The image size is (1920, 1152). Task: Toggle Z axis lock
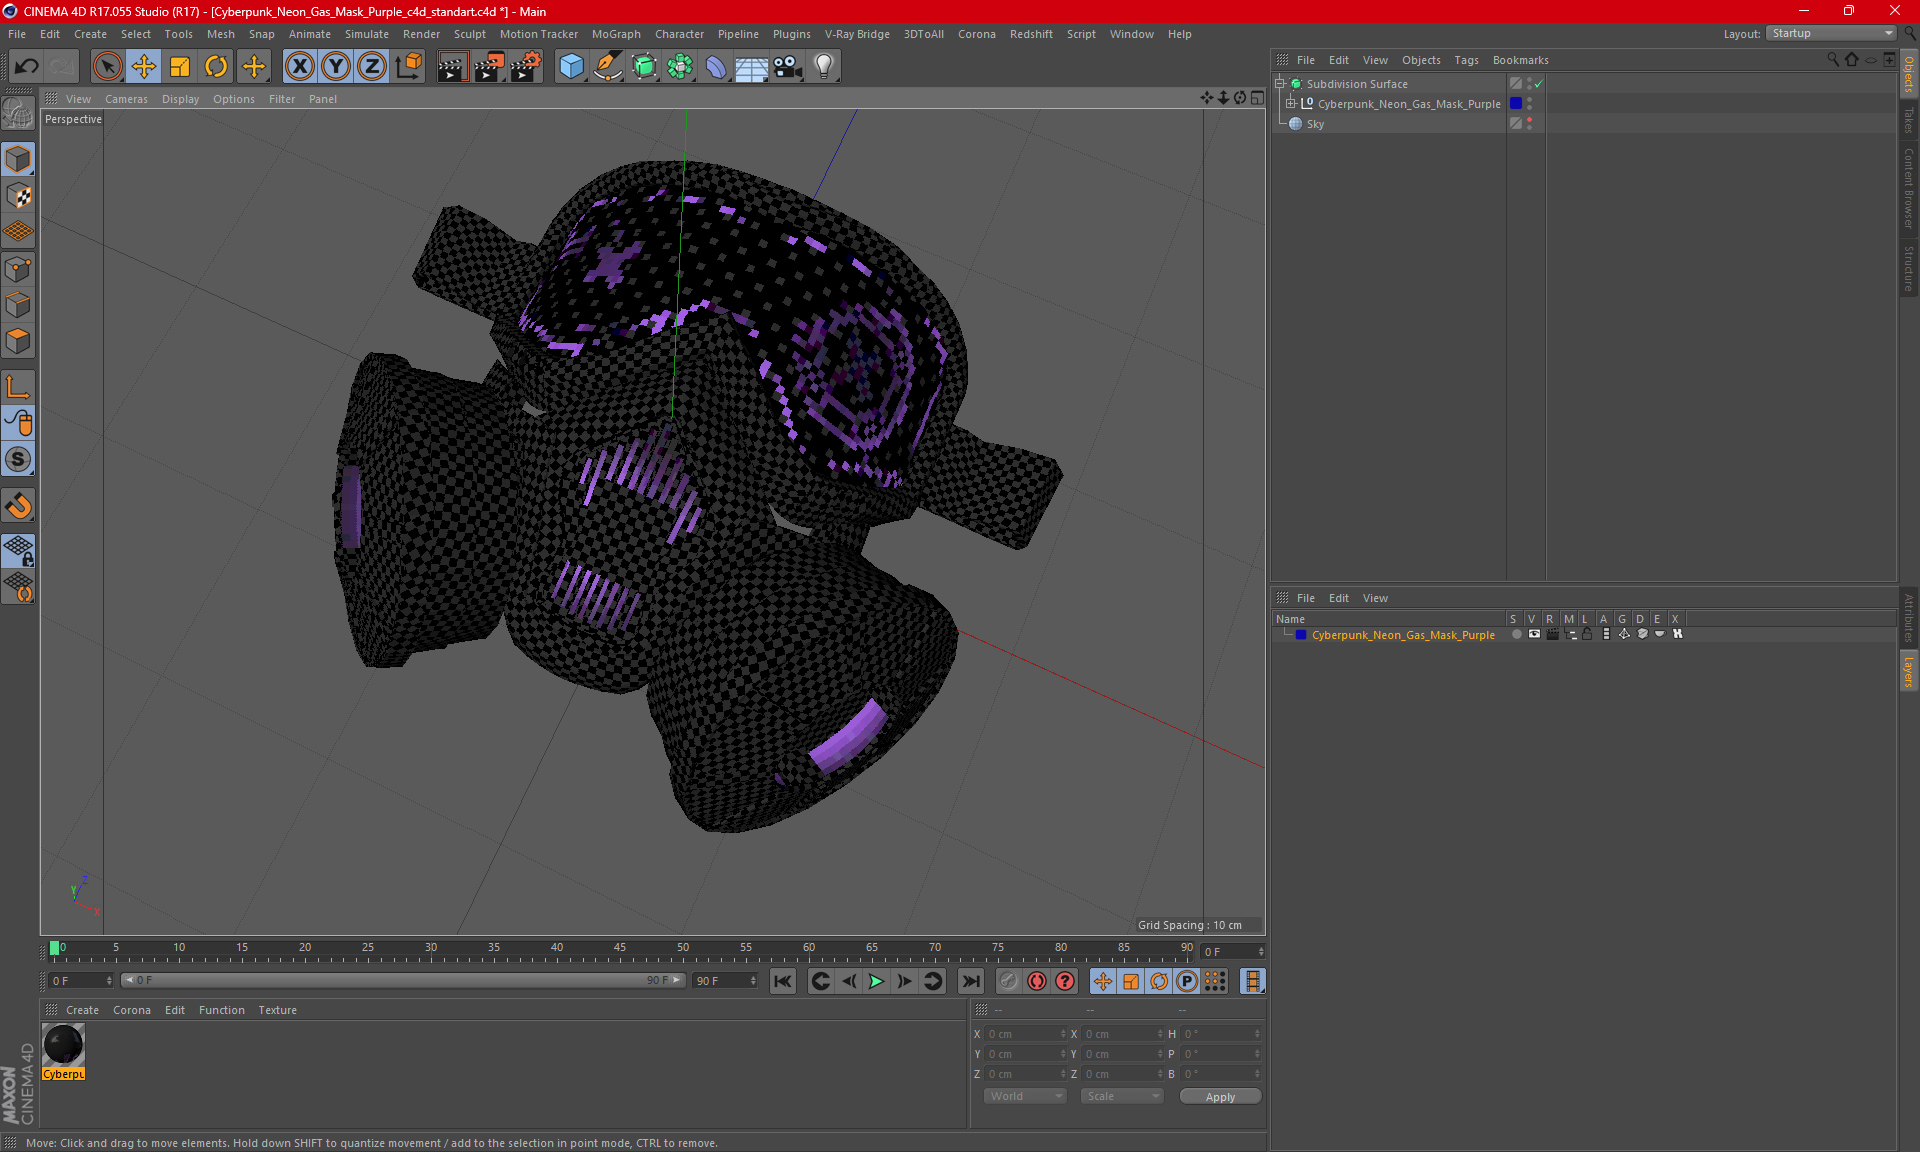point(372,67)
